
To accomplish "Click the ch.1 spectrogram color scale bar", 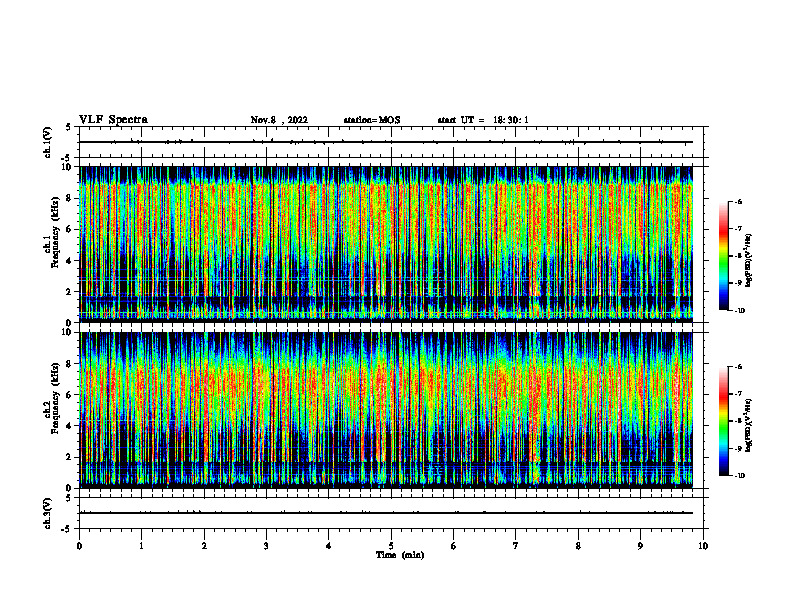I will coord(723,256).
